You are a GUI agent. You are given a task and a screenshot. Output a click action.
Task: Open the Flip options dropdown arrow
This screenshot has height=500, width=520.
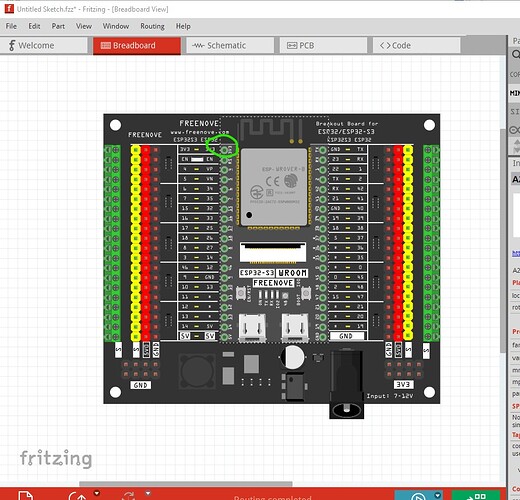click(x=148, y=493)
